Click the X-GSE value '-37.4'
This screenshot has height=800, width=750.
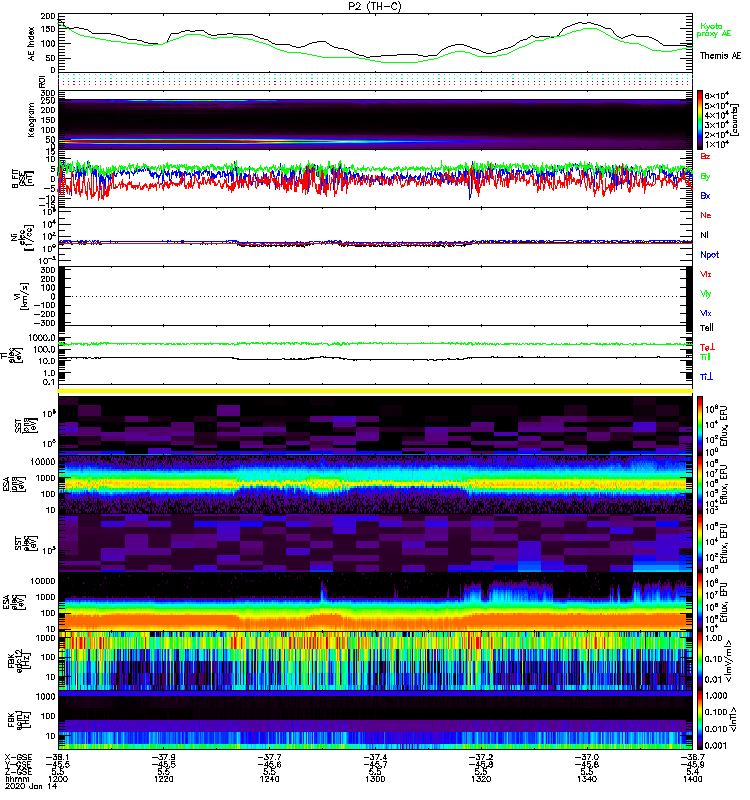(x=375, y=758)
